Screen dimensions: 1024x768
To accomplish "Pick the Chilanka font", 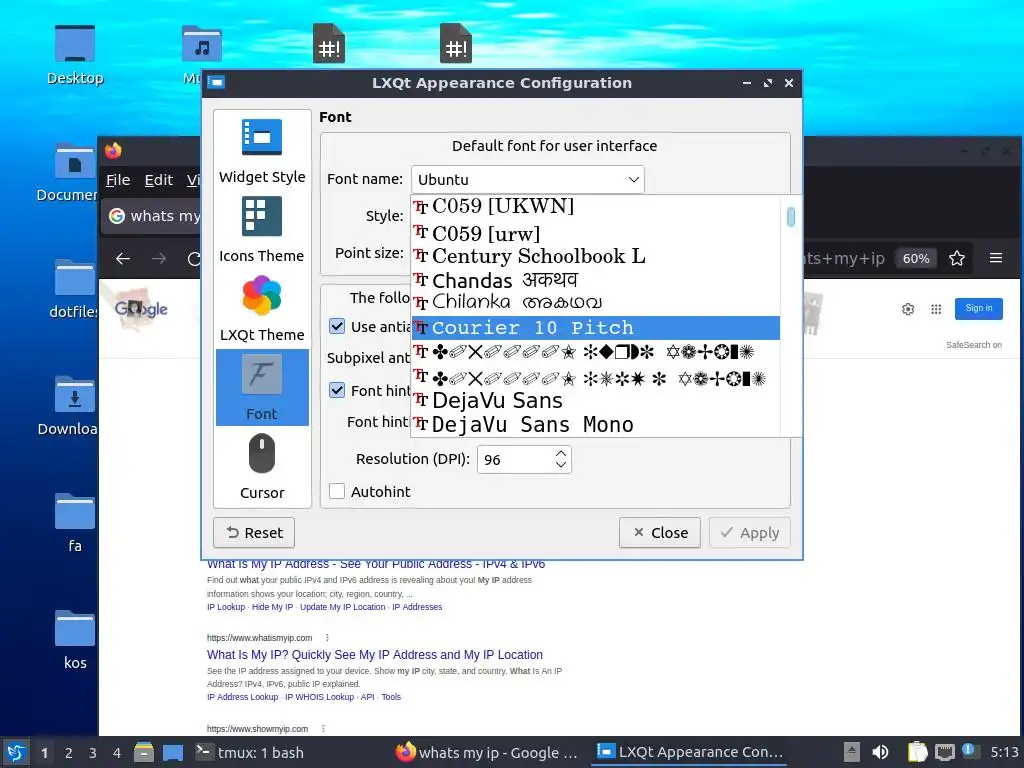I will (x=596, y=303).
